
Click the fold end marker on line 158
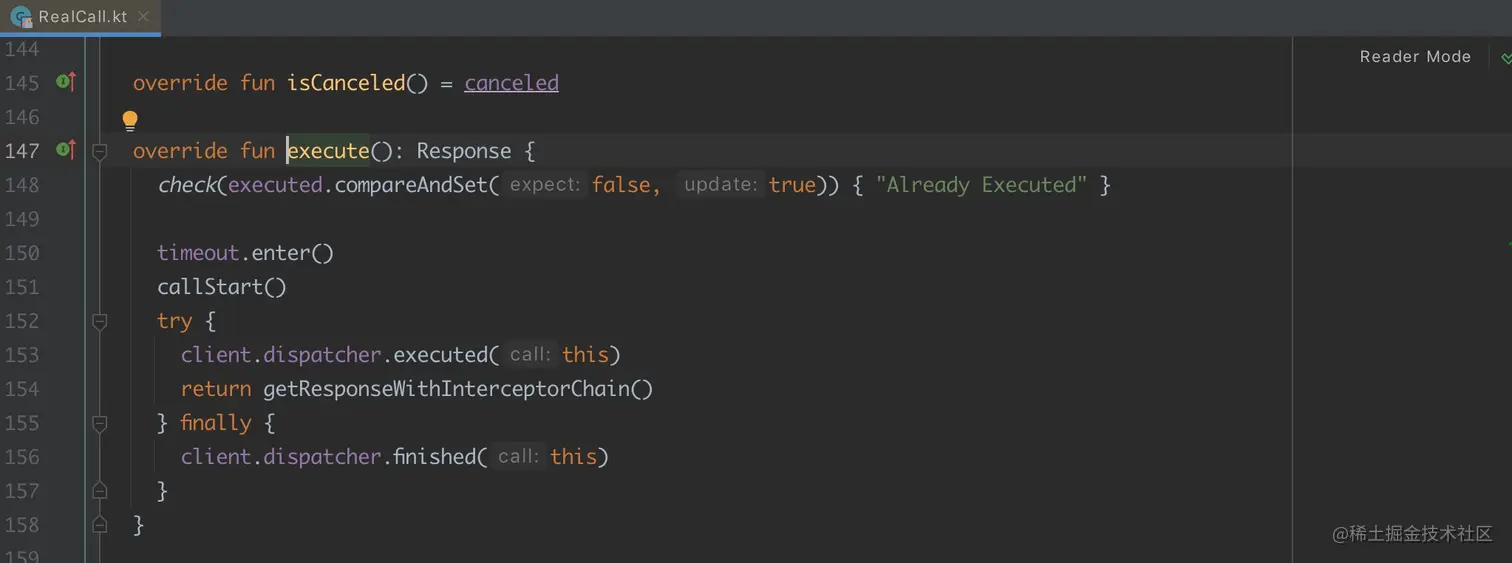(x=99, y=524)
